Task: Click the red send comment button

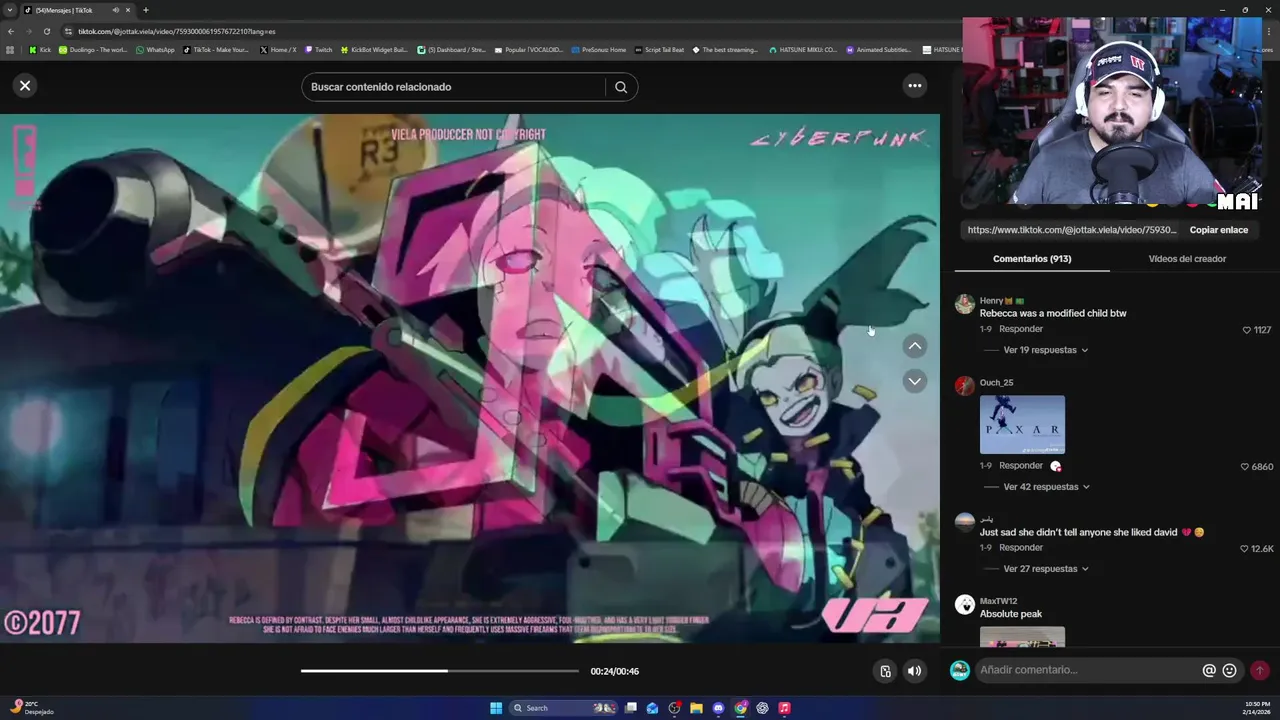Action: (1260, 671)
